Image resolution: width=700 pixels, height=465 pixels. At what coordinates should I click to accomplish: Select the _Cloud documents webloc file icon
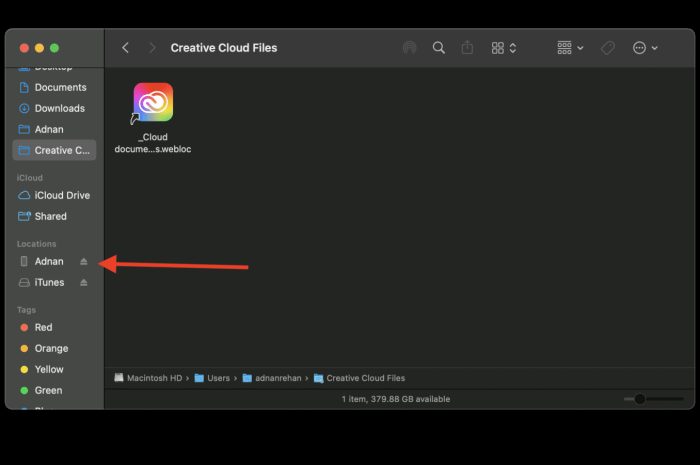point(153,102)
